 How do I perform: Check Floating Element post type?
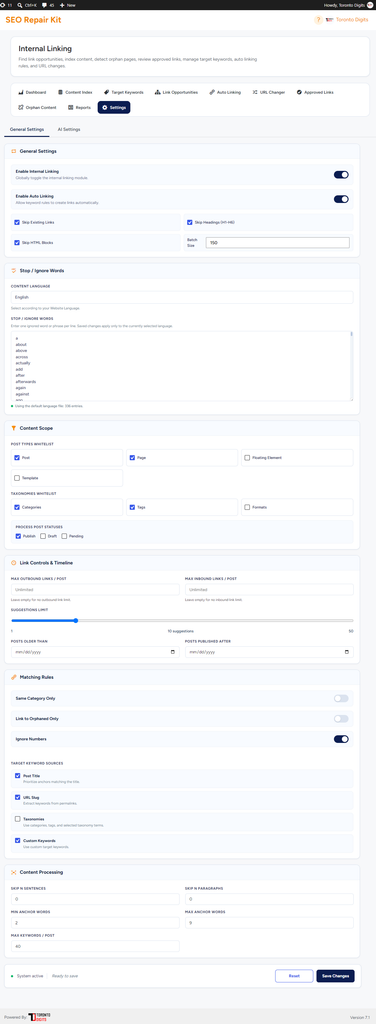tap(247, 458)
